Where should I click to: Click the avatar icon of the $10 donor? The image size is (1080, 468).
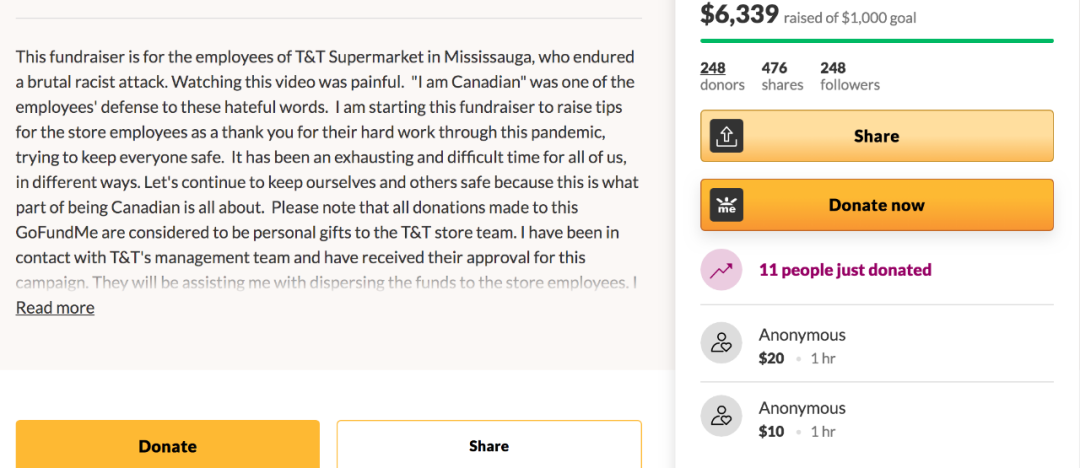721,416
